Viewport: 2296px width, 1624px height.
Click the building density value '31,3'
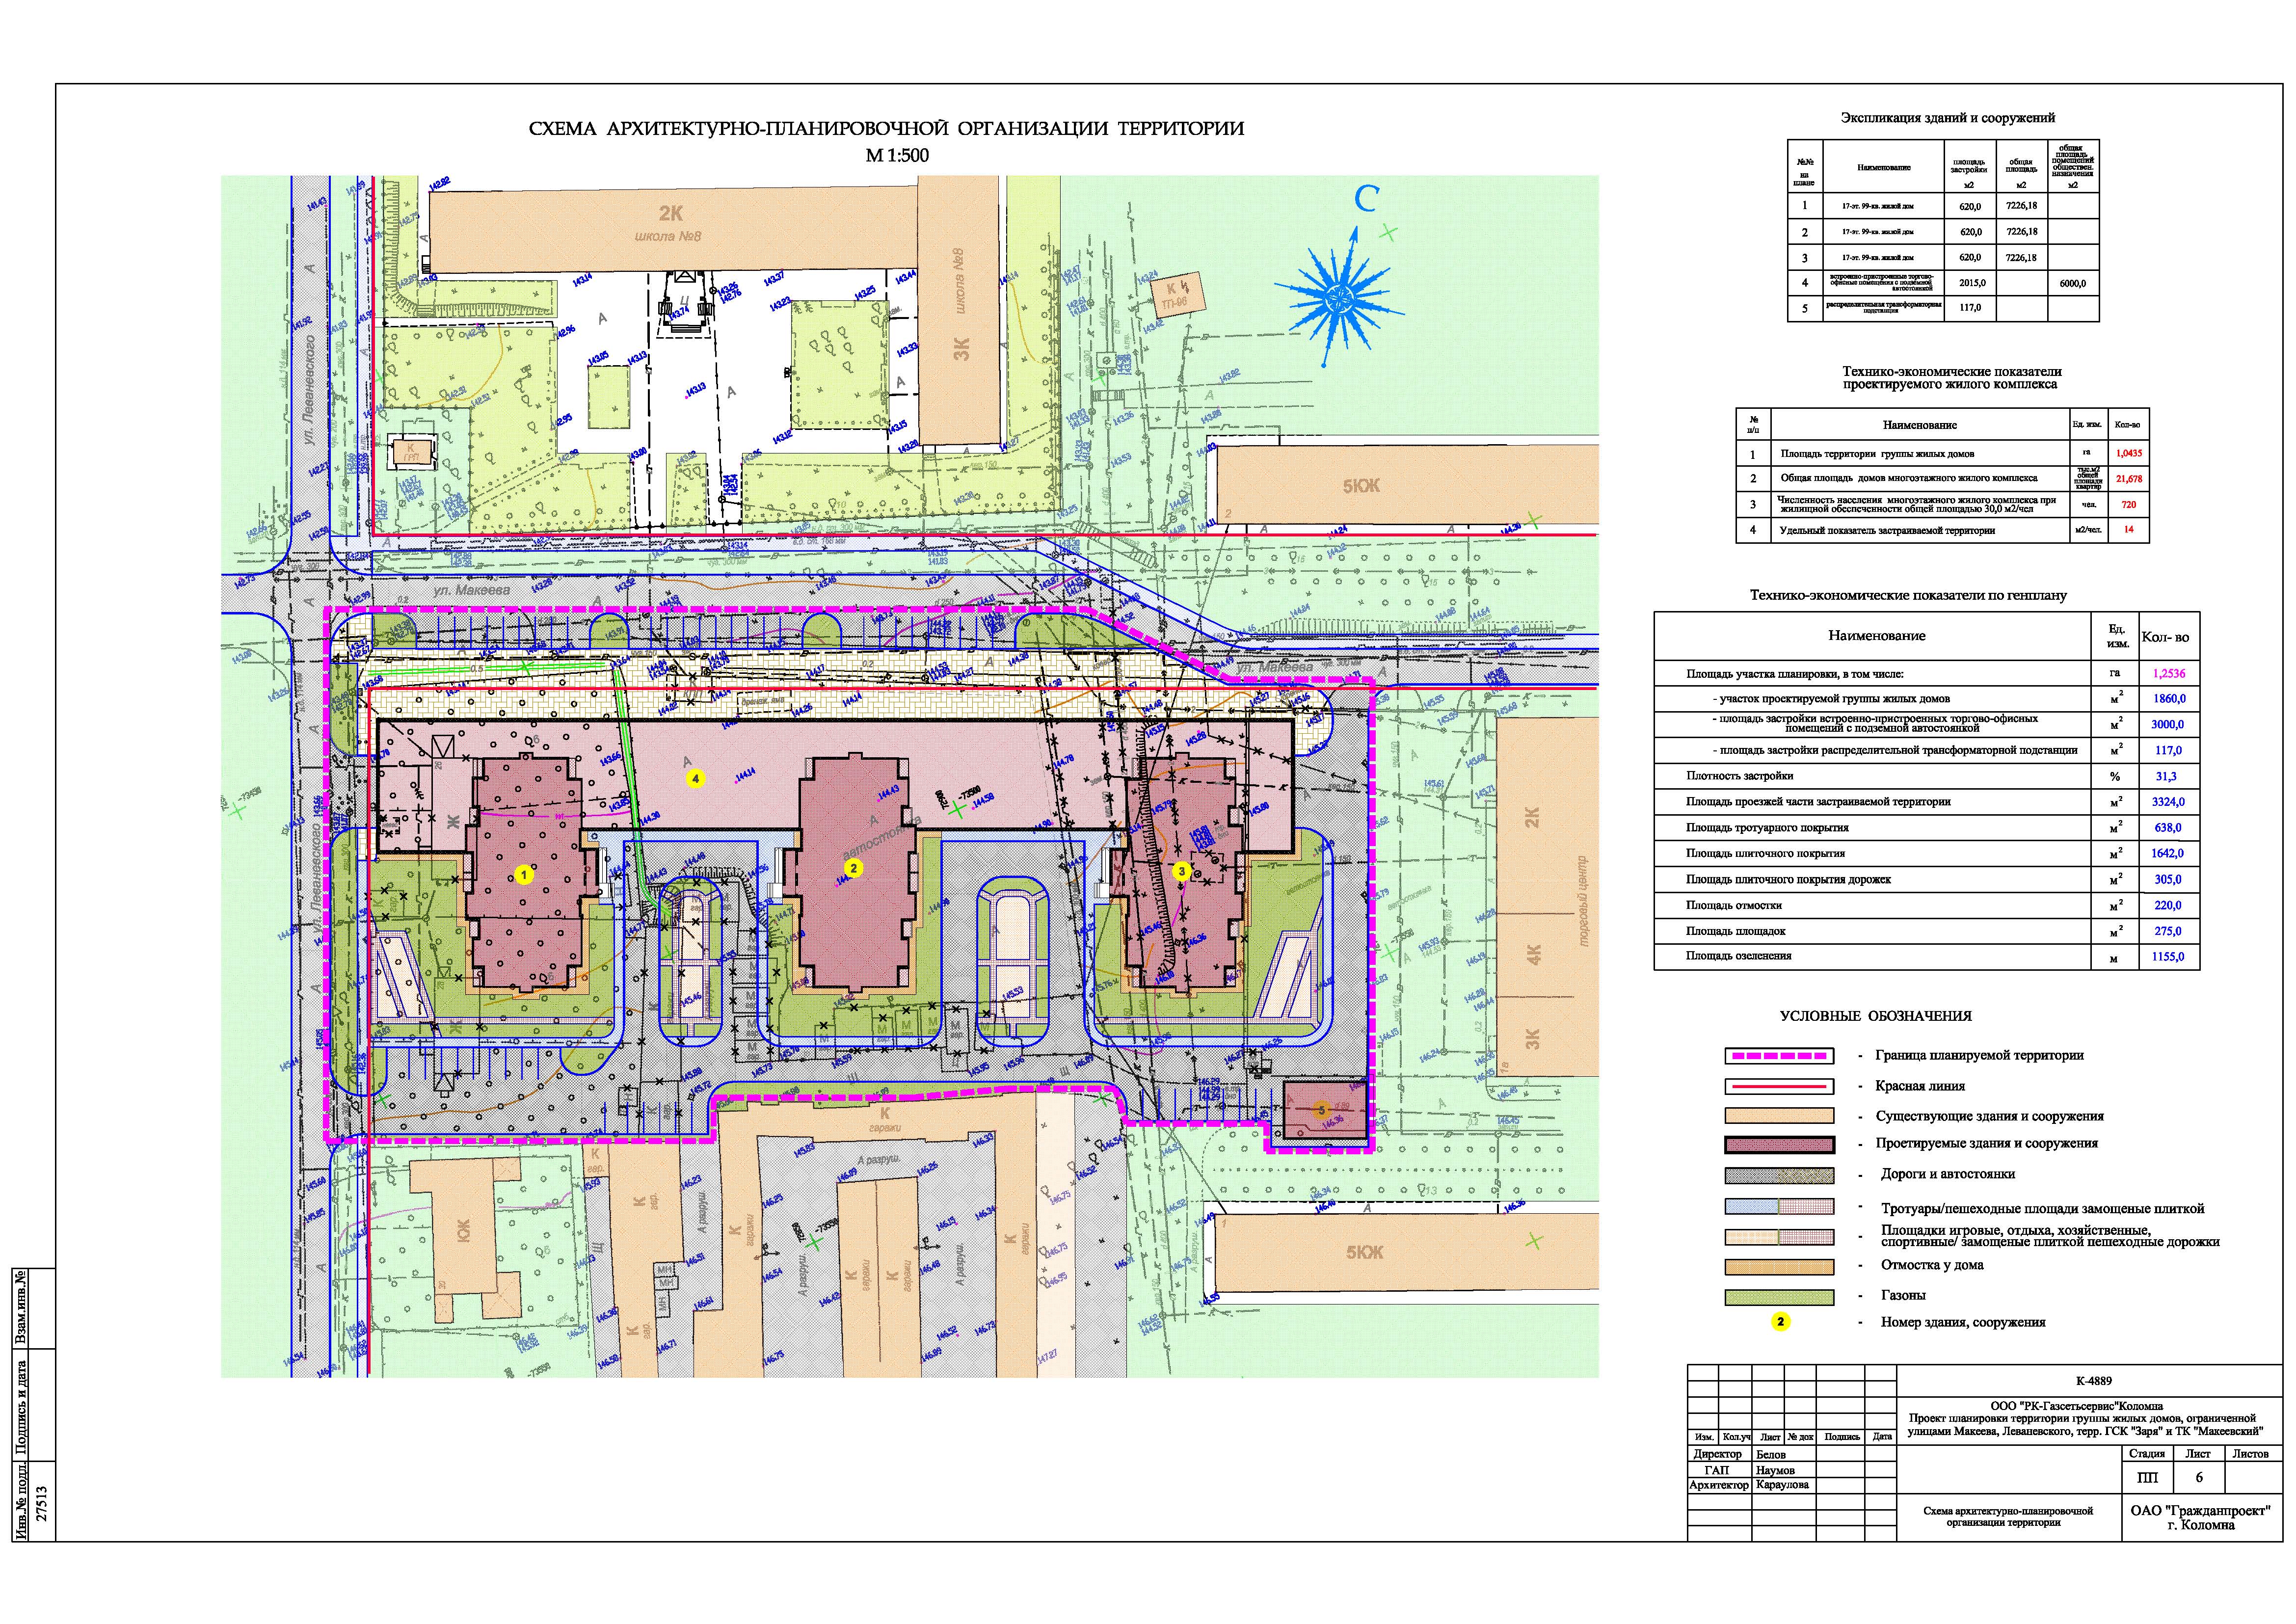(2168, 776)
